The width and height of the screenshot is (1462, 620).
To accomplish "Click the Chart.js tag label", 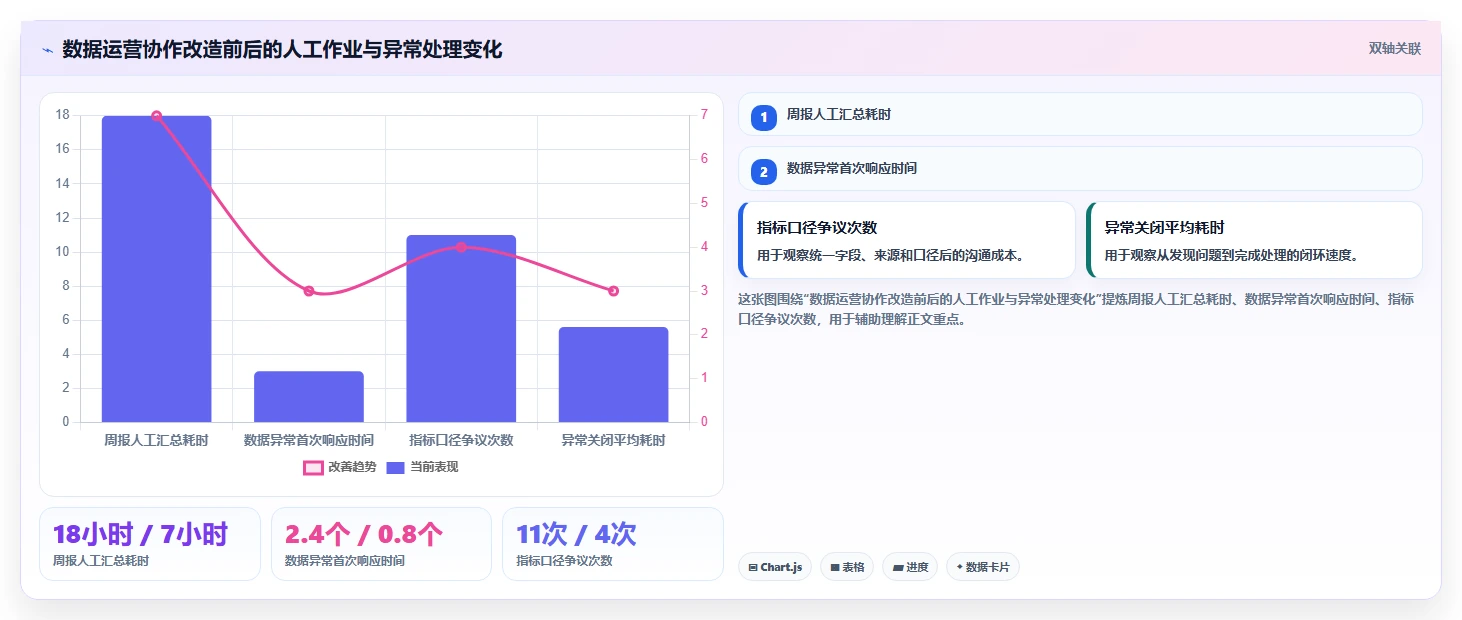I will point(781,568).
